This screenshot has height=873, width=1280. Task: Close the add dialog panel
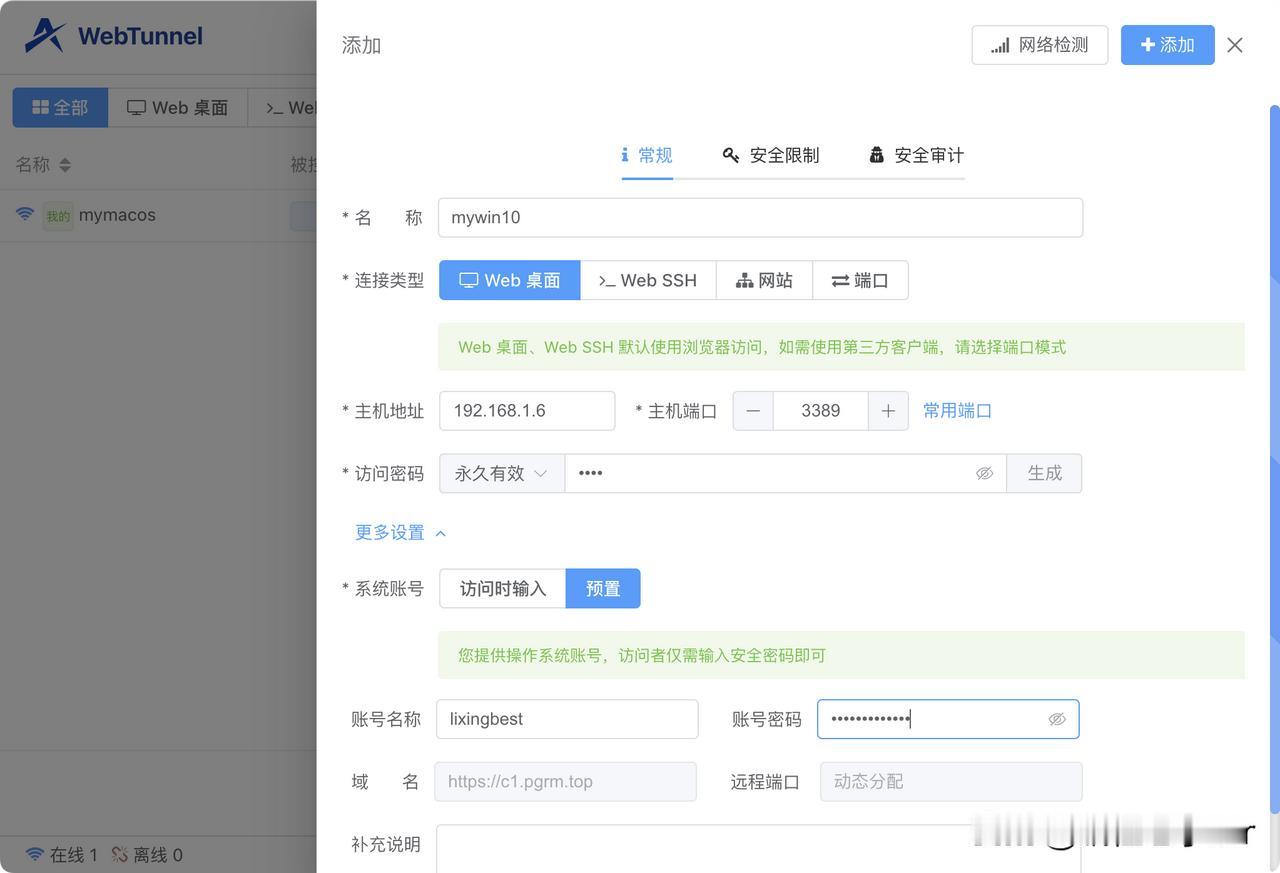(1235, 45)
